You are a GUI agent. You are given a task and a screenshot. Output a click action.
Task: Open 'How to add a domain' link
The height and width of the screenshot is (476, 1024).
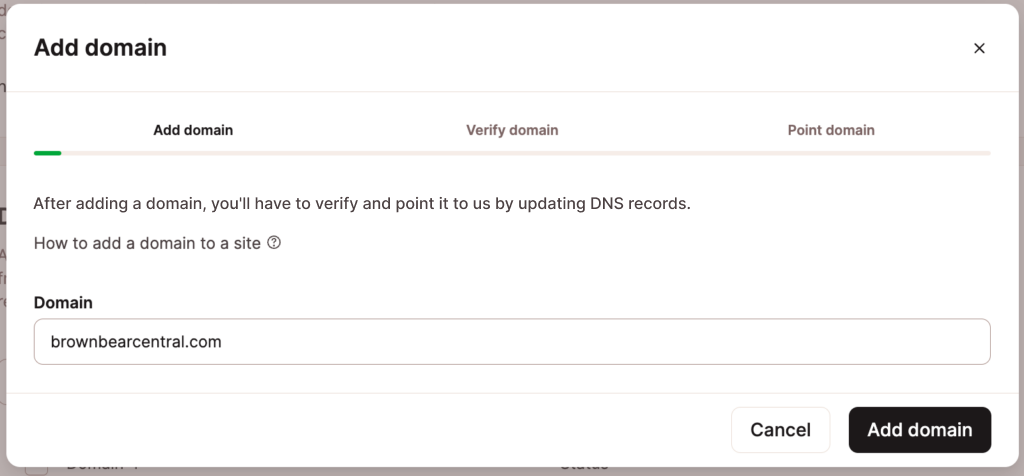coord(148,243)
